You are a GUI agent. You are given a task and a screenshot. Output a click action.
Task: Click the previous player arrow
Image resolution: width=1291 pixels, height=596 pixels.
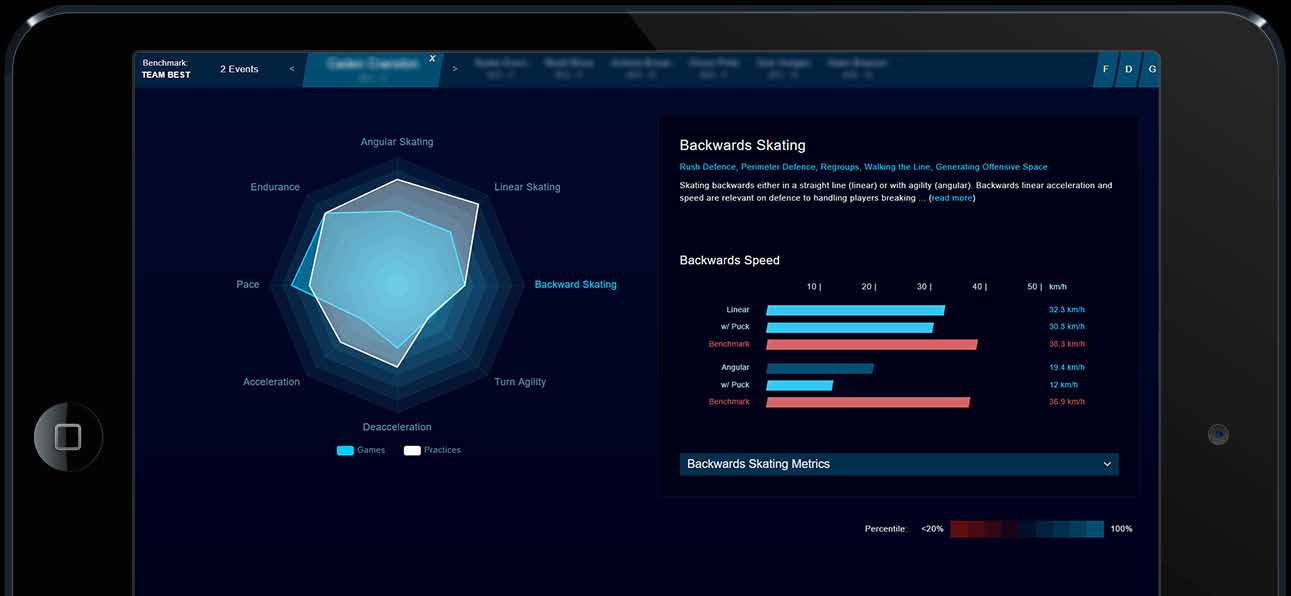(x=291, y=69)
